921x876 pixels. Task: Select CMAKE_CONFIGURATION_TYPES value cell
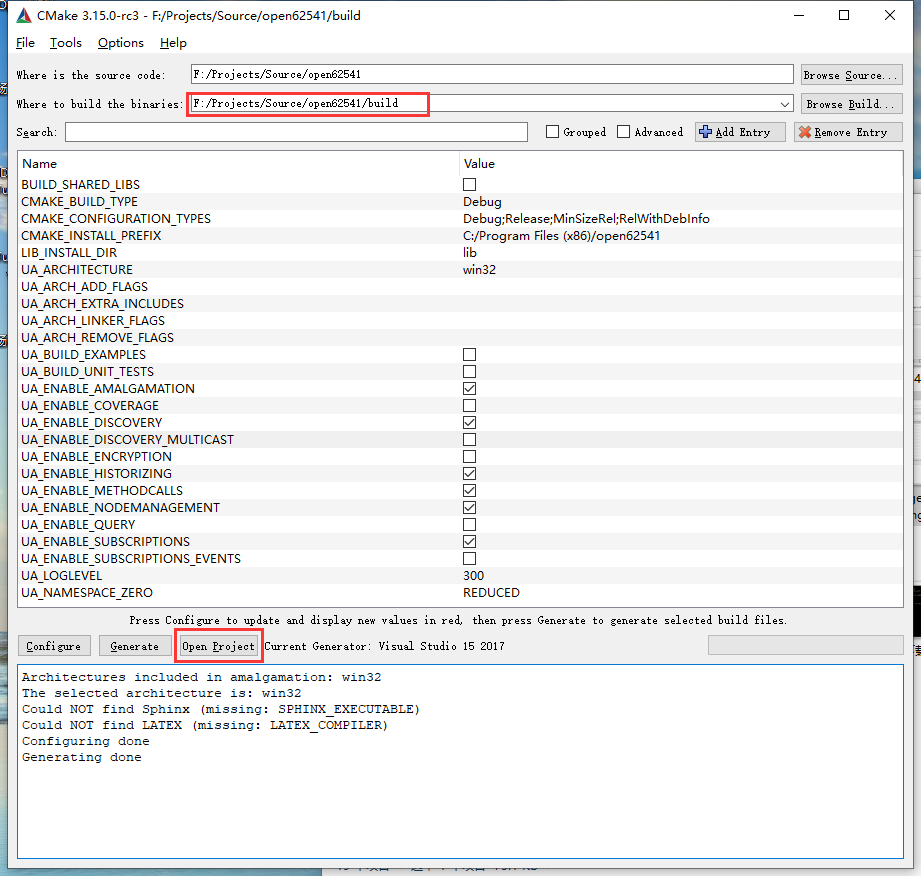[586, 219]
